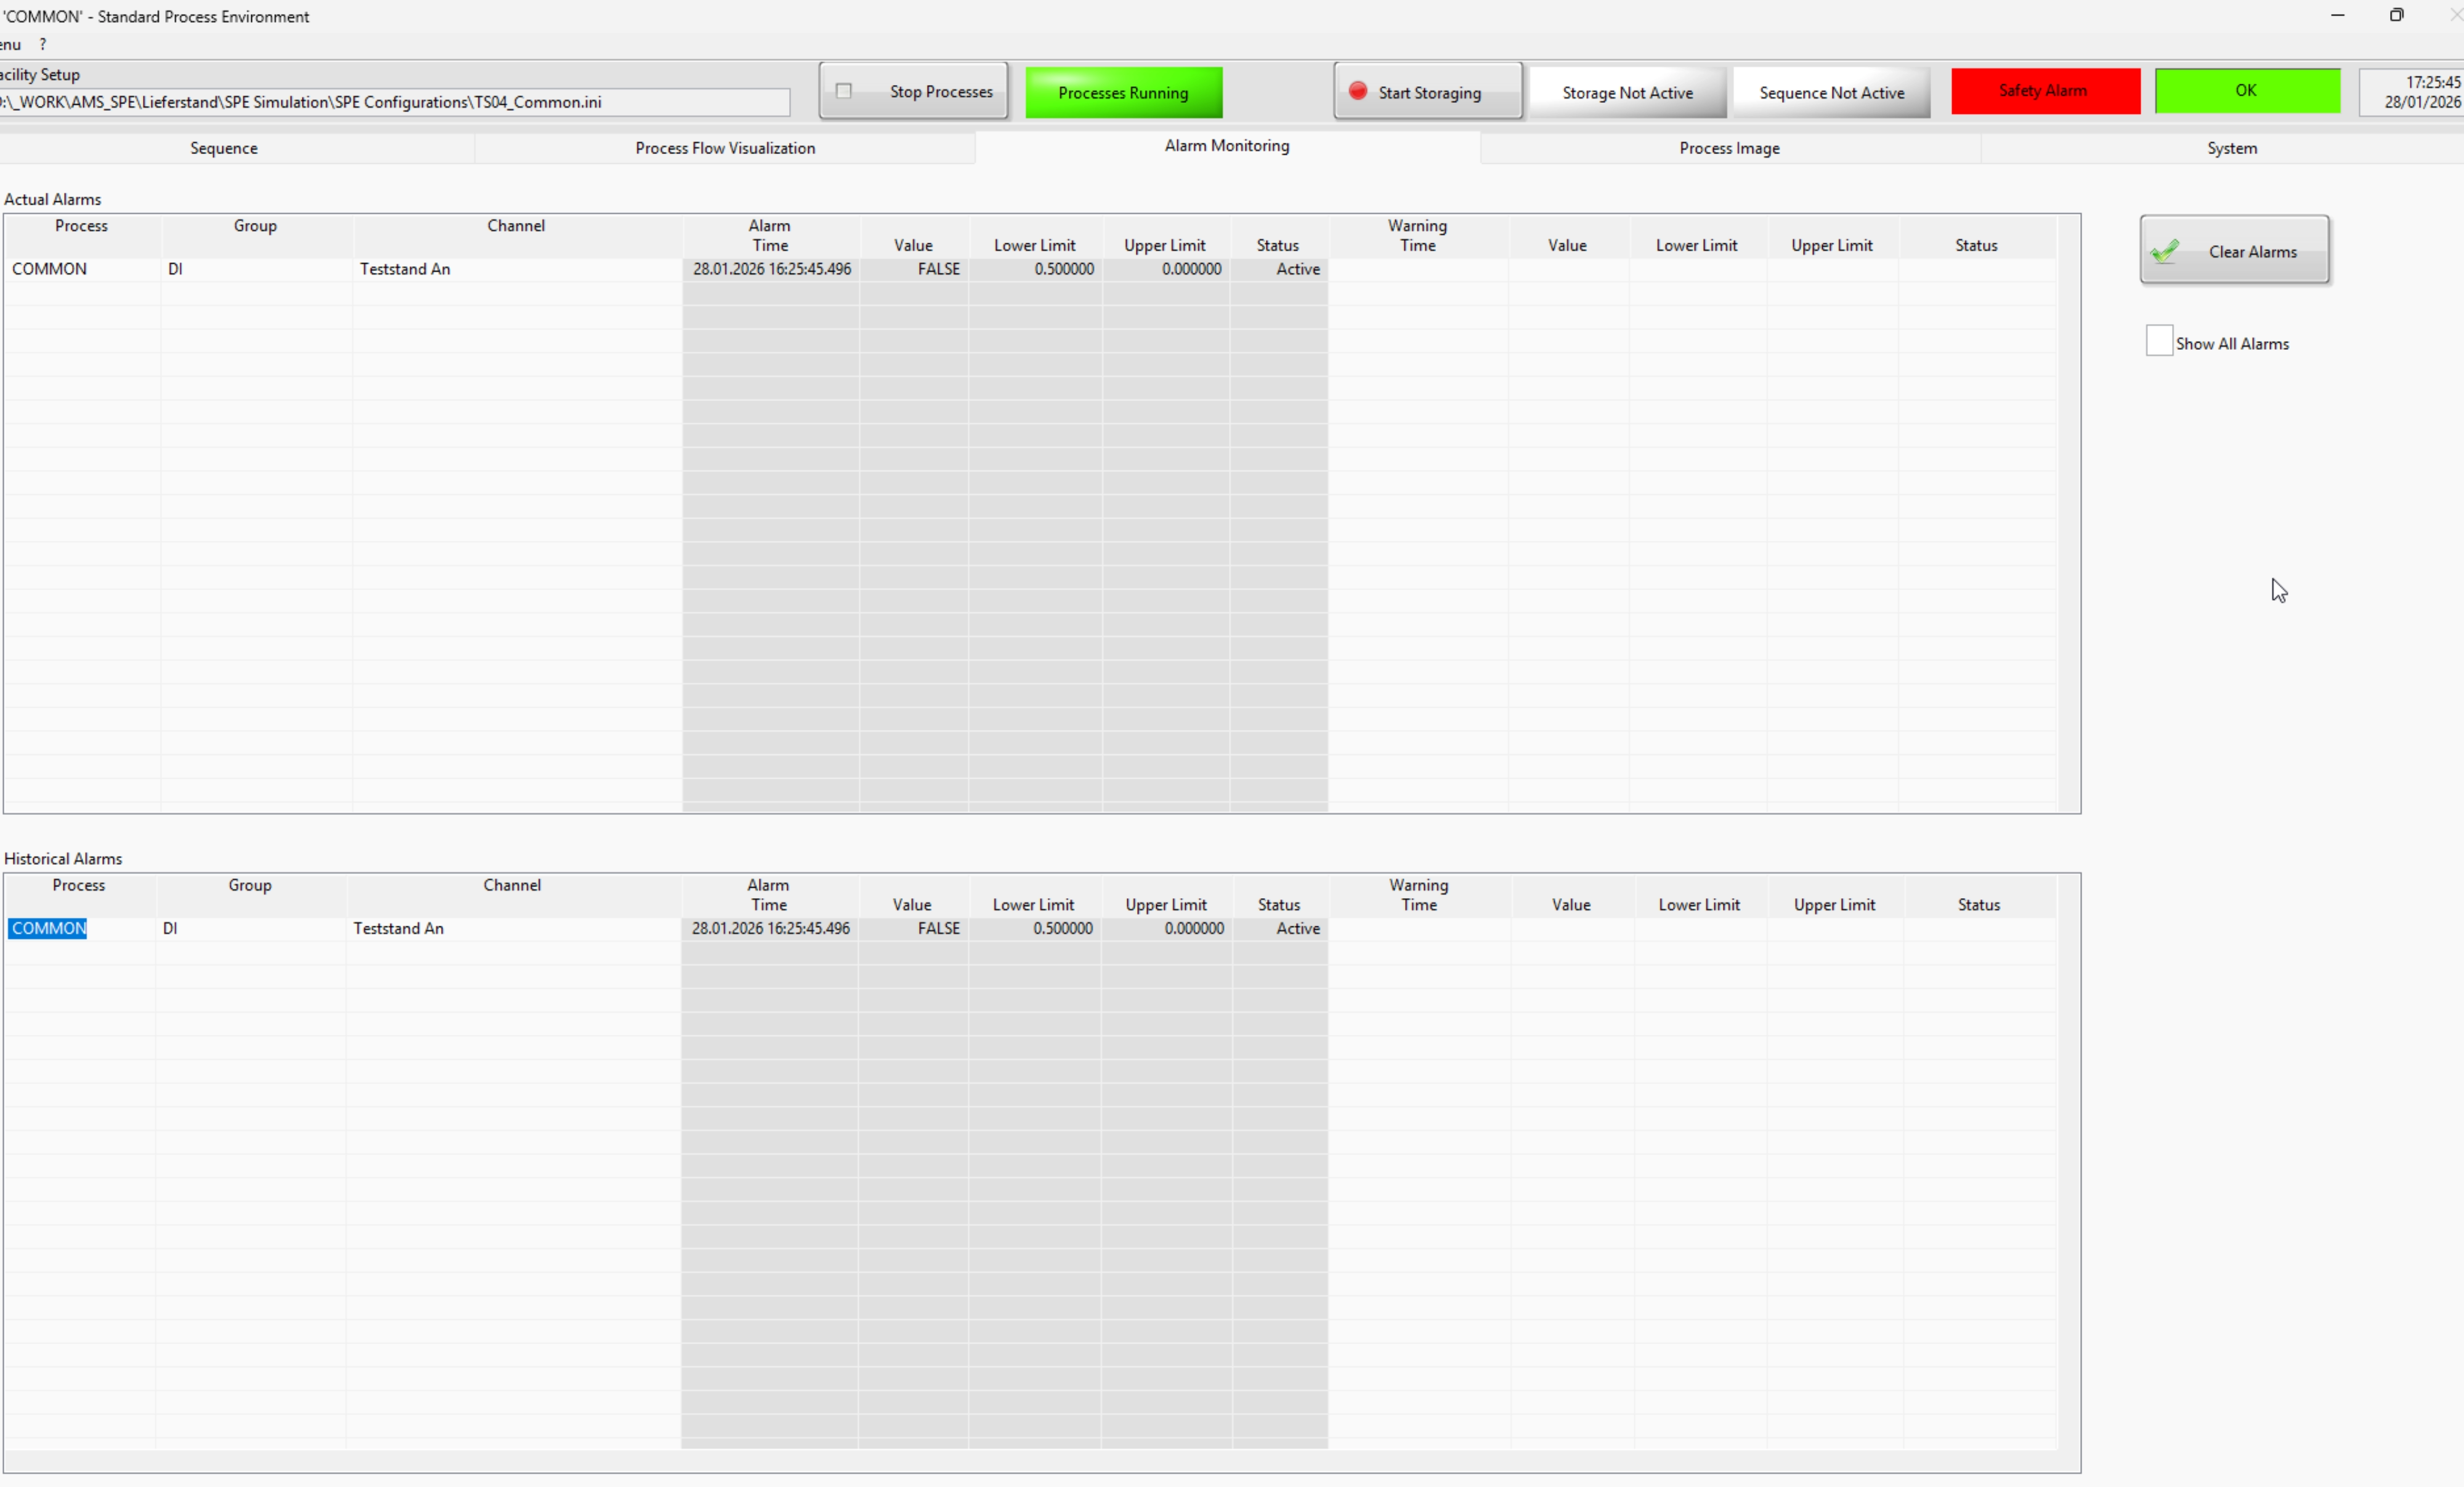Click the square stop icon on Stop Processes
Image resolution: width=2464 pixels, height=1487 pixels.
pyautogui.click(x=844, y=91)
